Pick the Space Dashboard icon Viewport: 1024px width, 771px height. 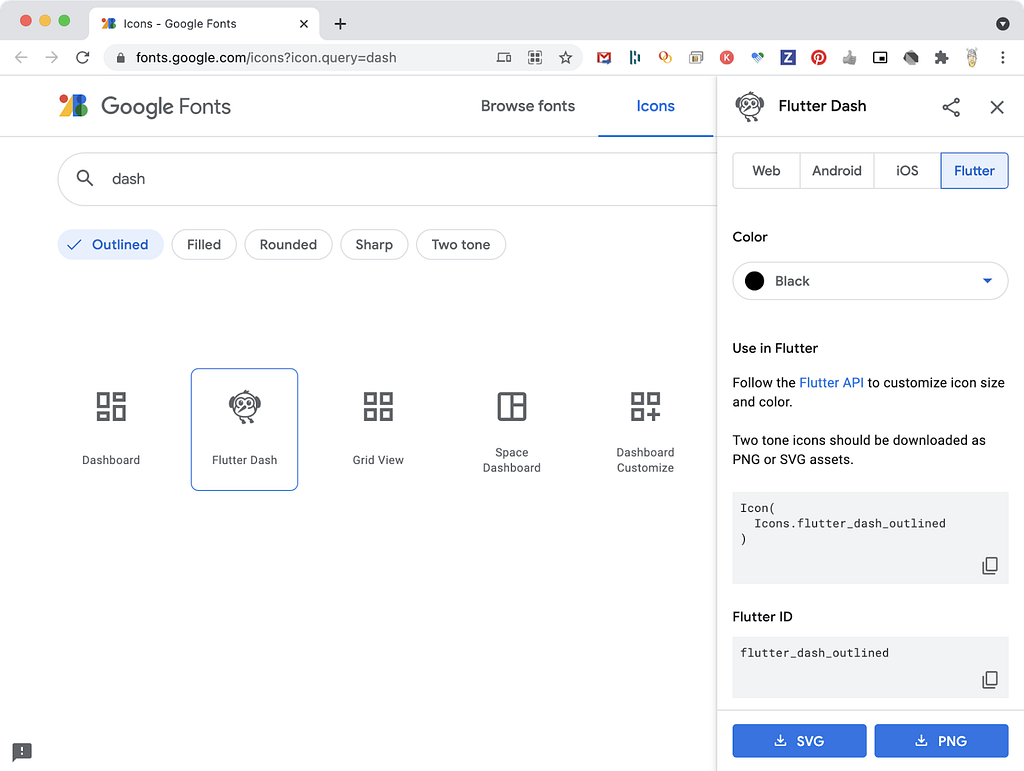[511, 429]
